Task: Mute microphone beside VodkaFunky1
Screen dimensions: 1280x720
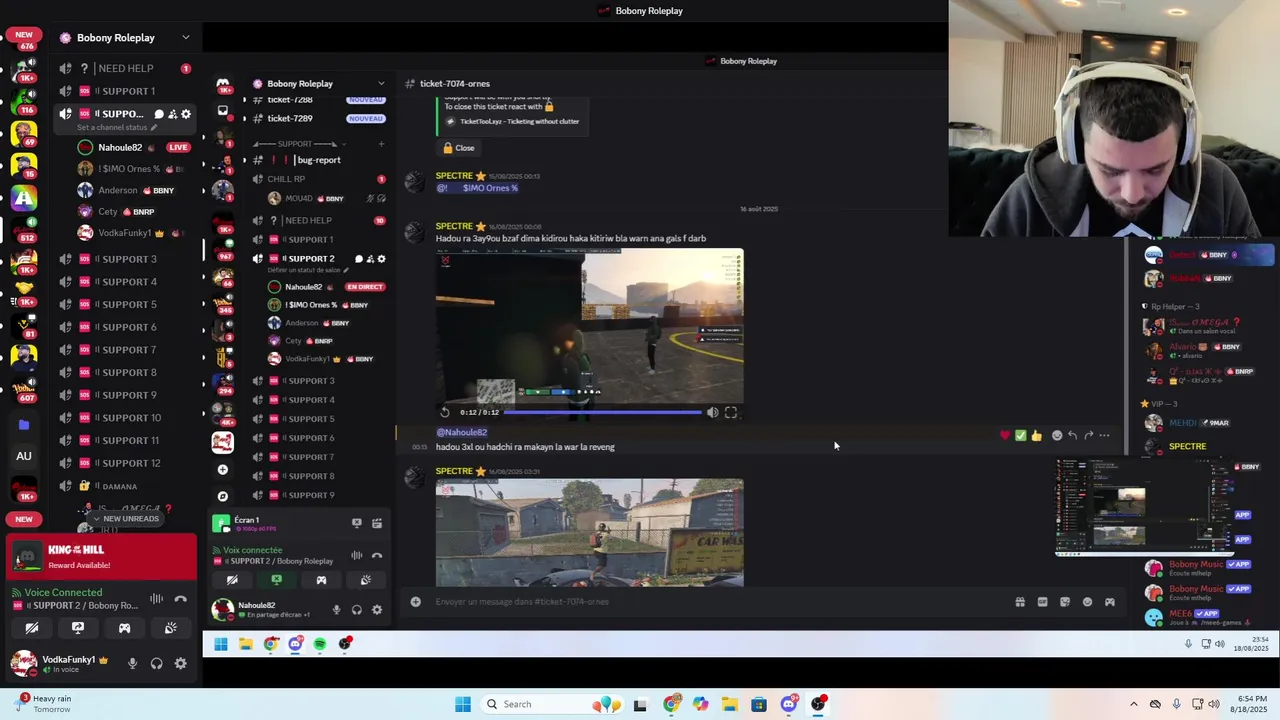Action: click(132, 663)
